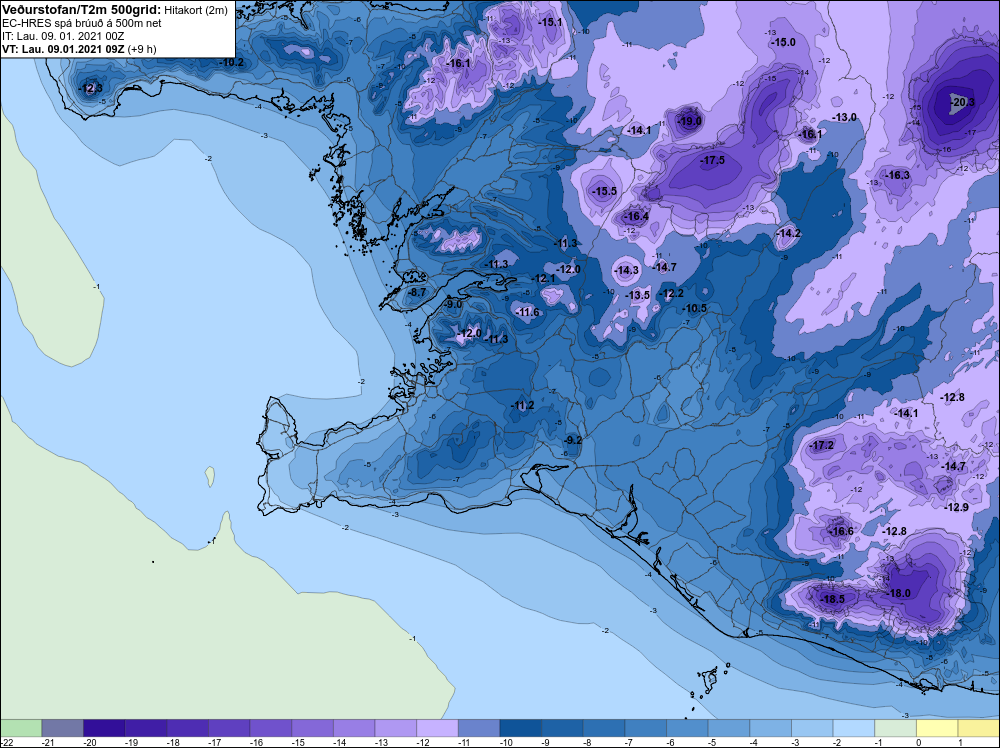Click the legend swatch labeled -10
Viewport: 1000px width, 748px height.
click(x=520, y=728)
